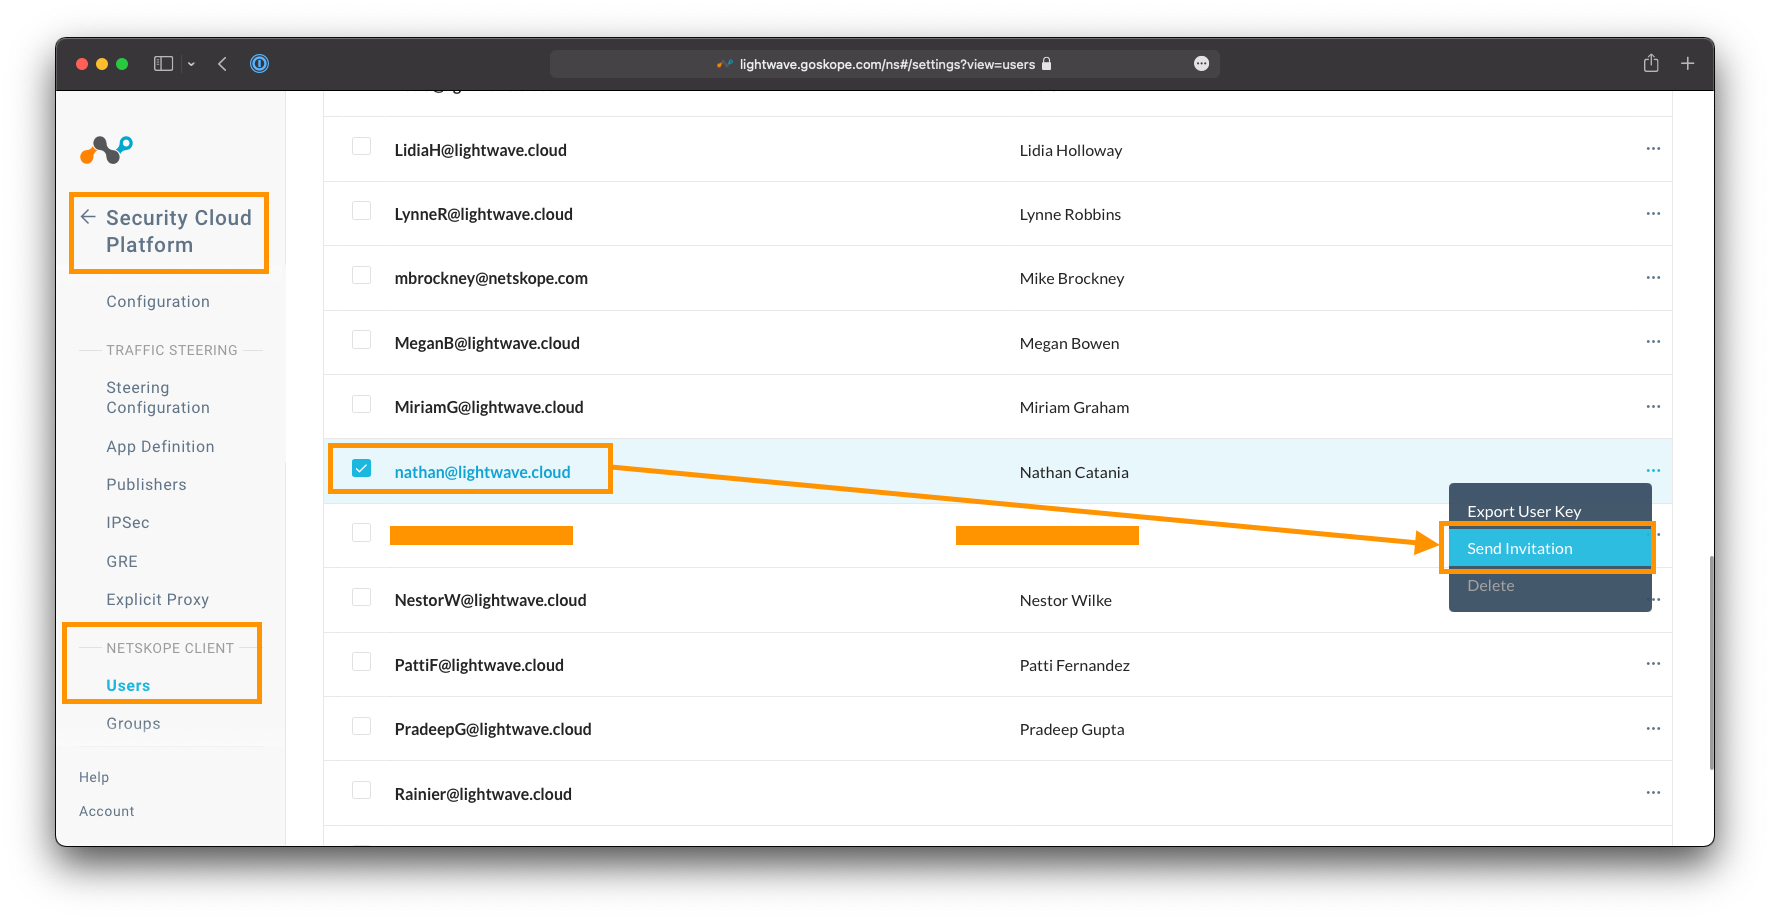Choose Send Invitation from the context menu
The image size is (1770, 920).
click(1519, 549)
